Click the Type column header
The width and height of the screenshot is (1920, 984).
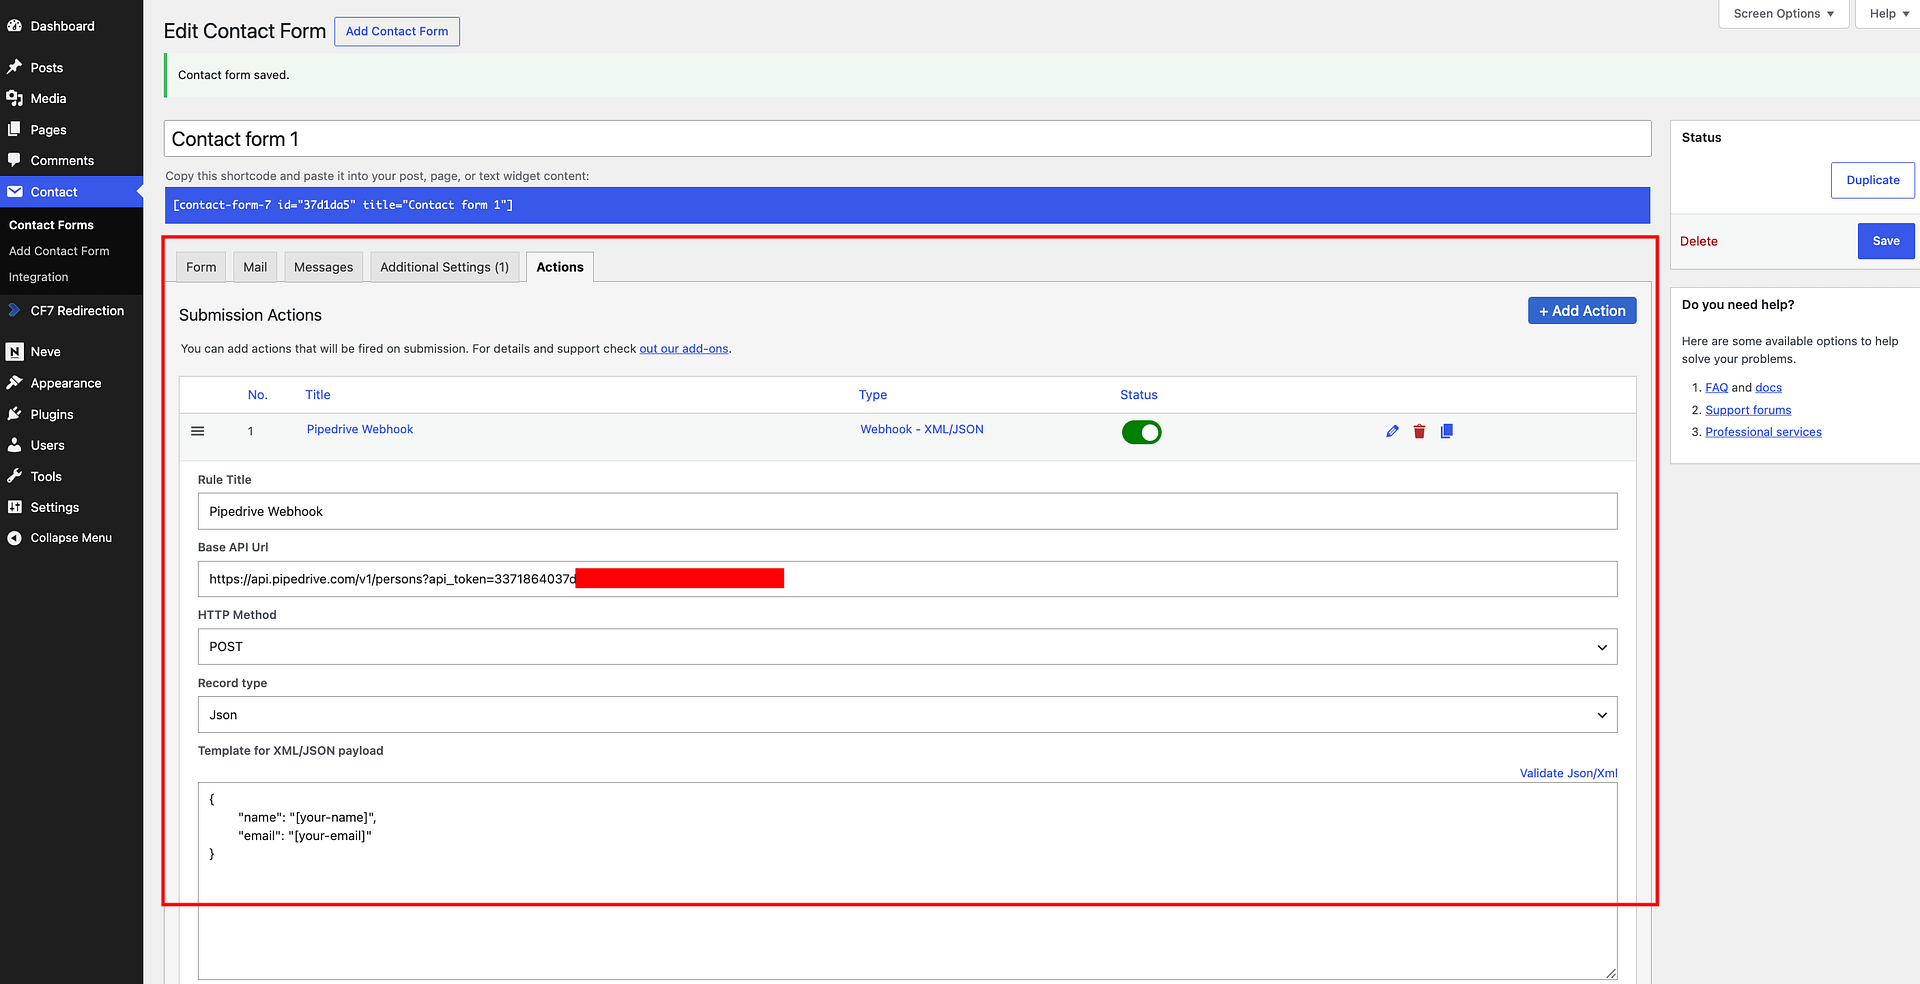873,395
